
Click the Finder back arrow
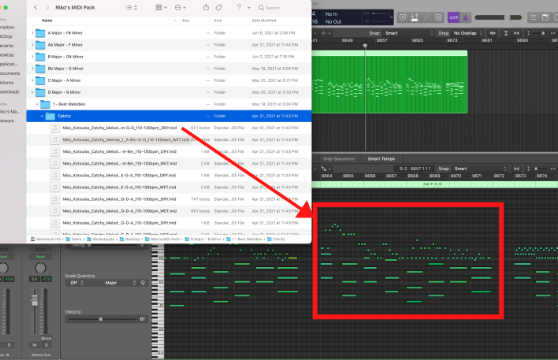click(x=35, y=7)
